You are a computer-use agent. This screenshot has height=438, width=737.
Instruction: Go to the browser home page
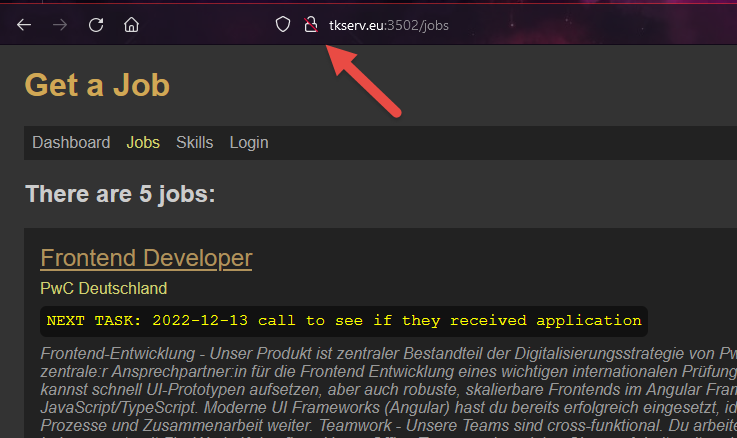point(131,24)
